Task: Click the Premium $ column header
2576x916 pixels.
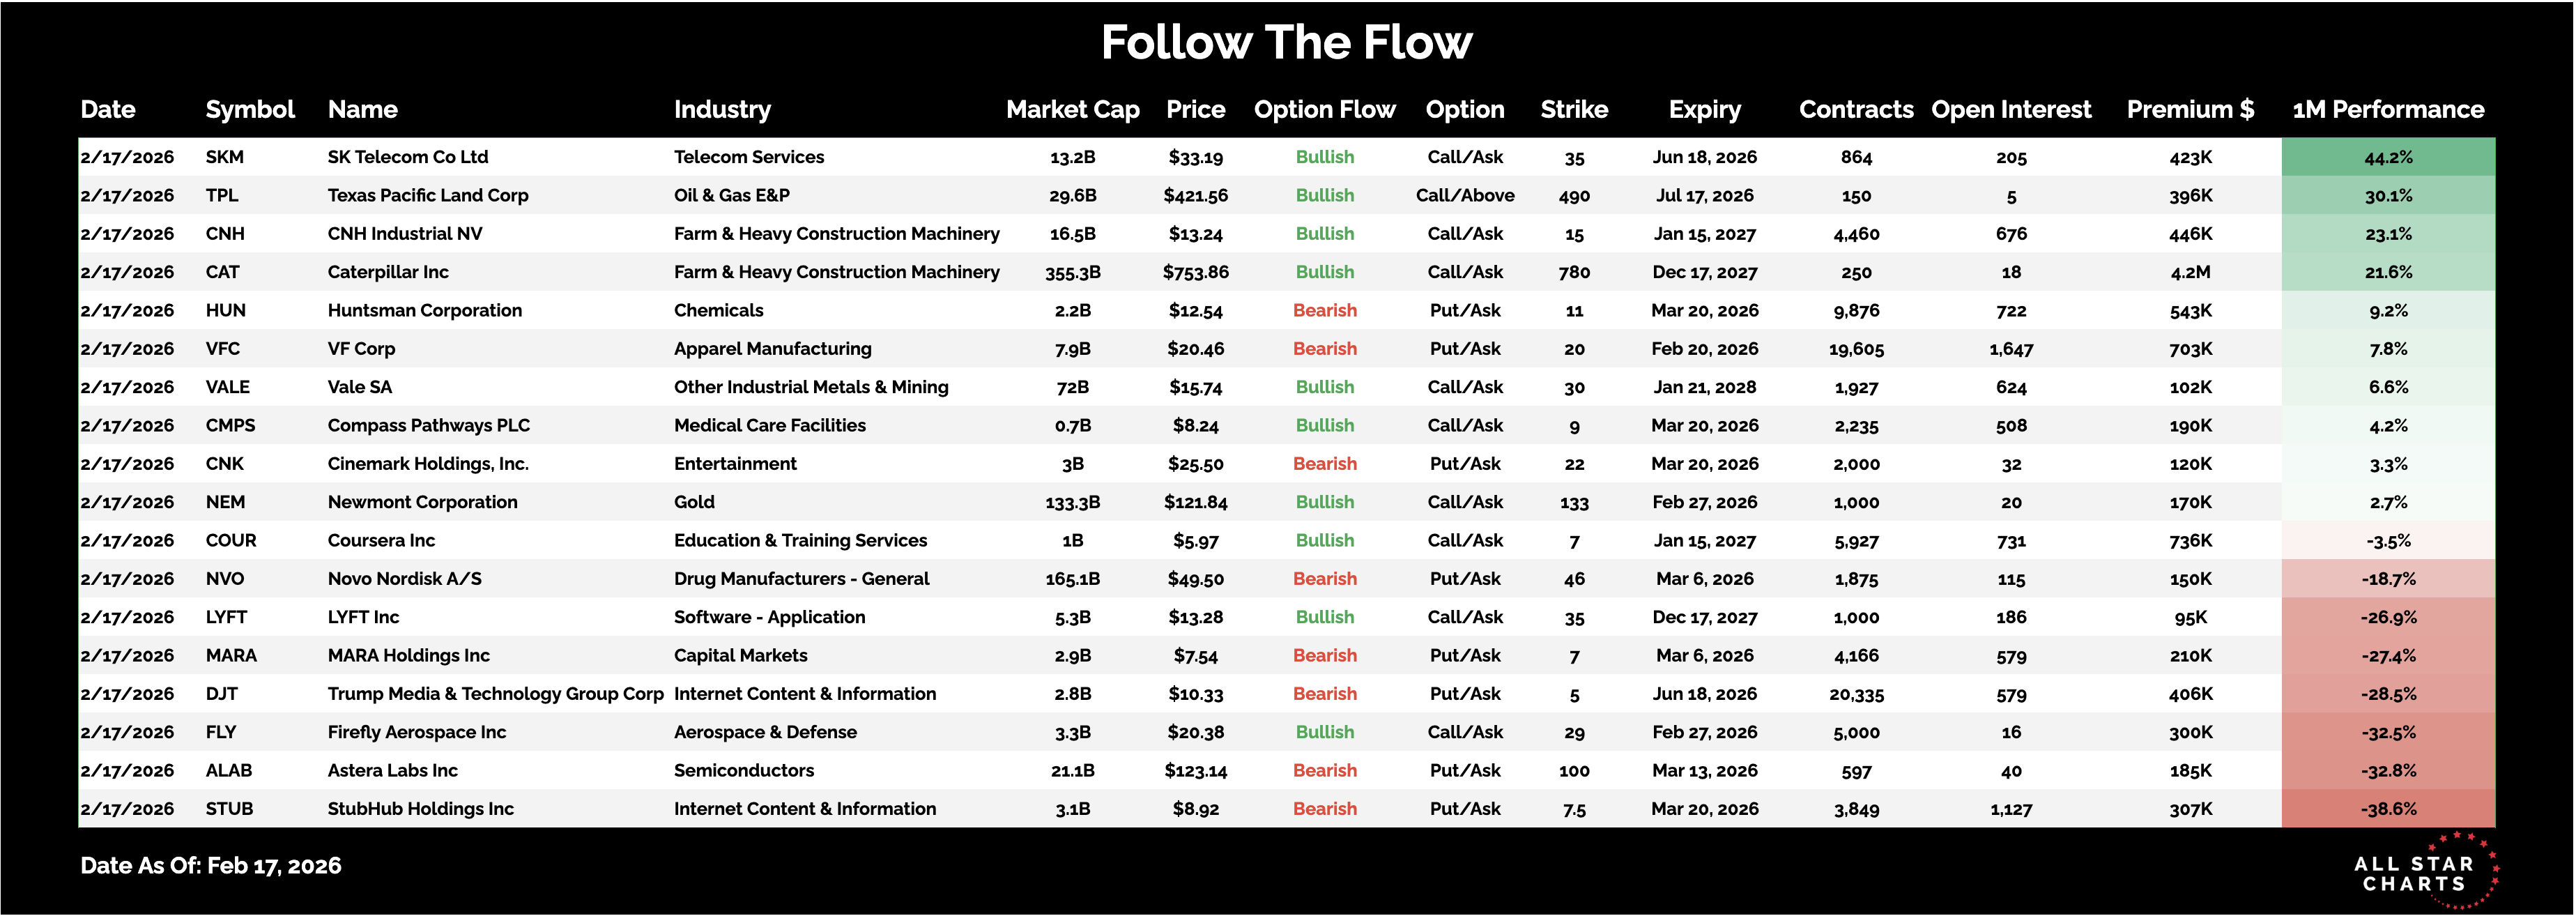Action: point(2189,109)
